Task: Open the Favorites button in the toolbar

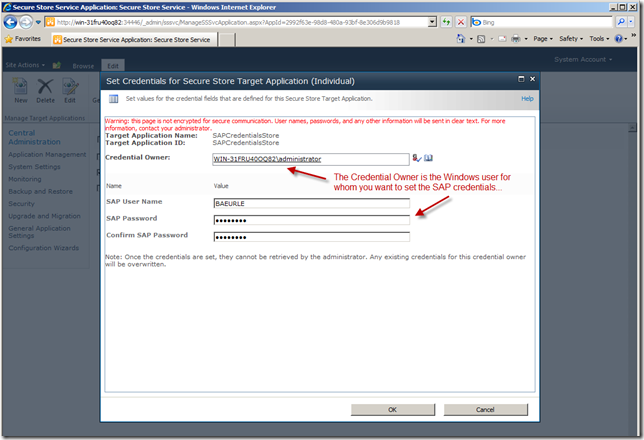Action: pyautogui.click(x=23, y=39)
